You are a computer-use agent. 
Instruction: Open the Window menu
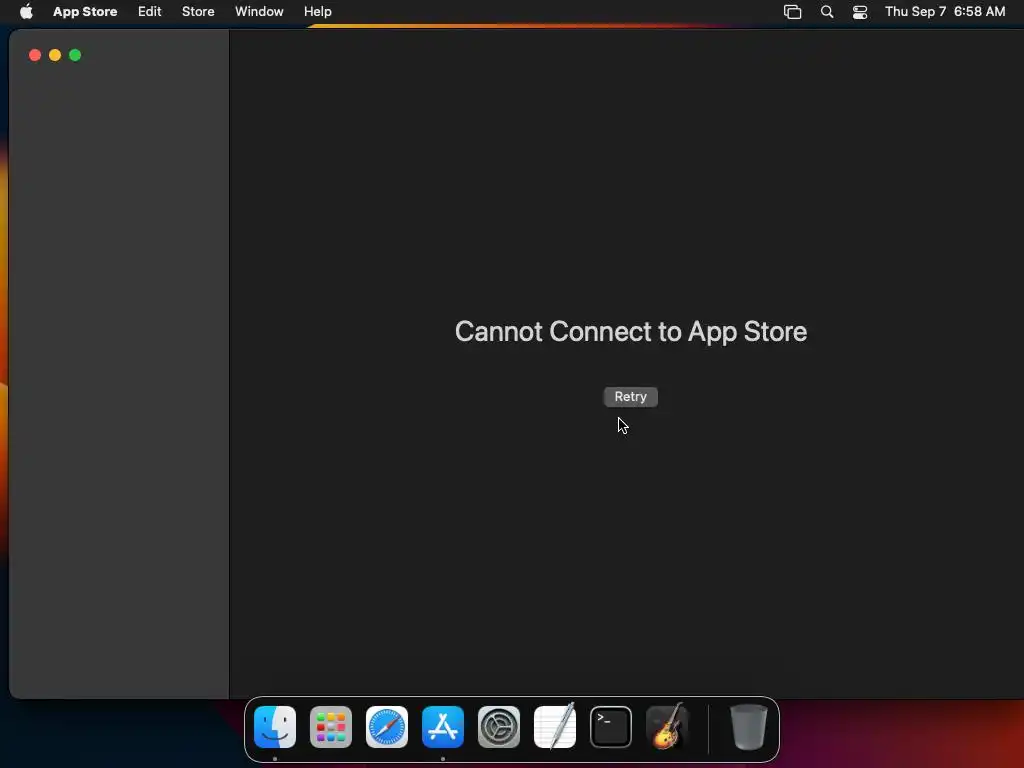tap(259, 12)
